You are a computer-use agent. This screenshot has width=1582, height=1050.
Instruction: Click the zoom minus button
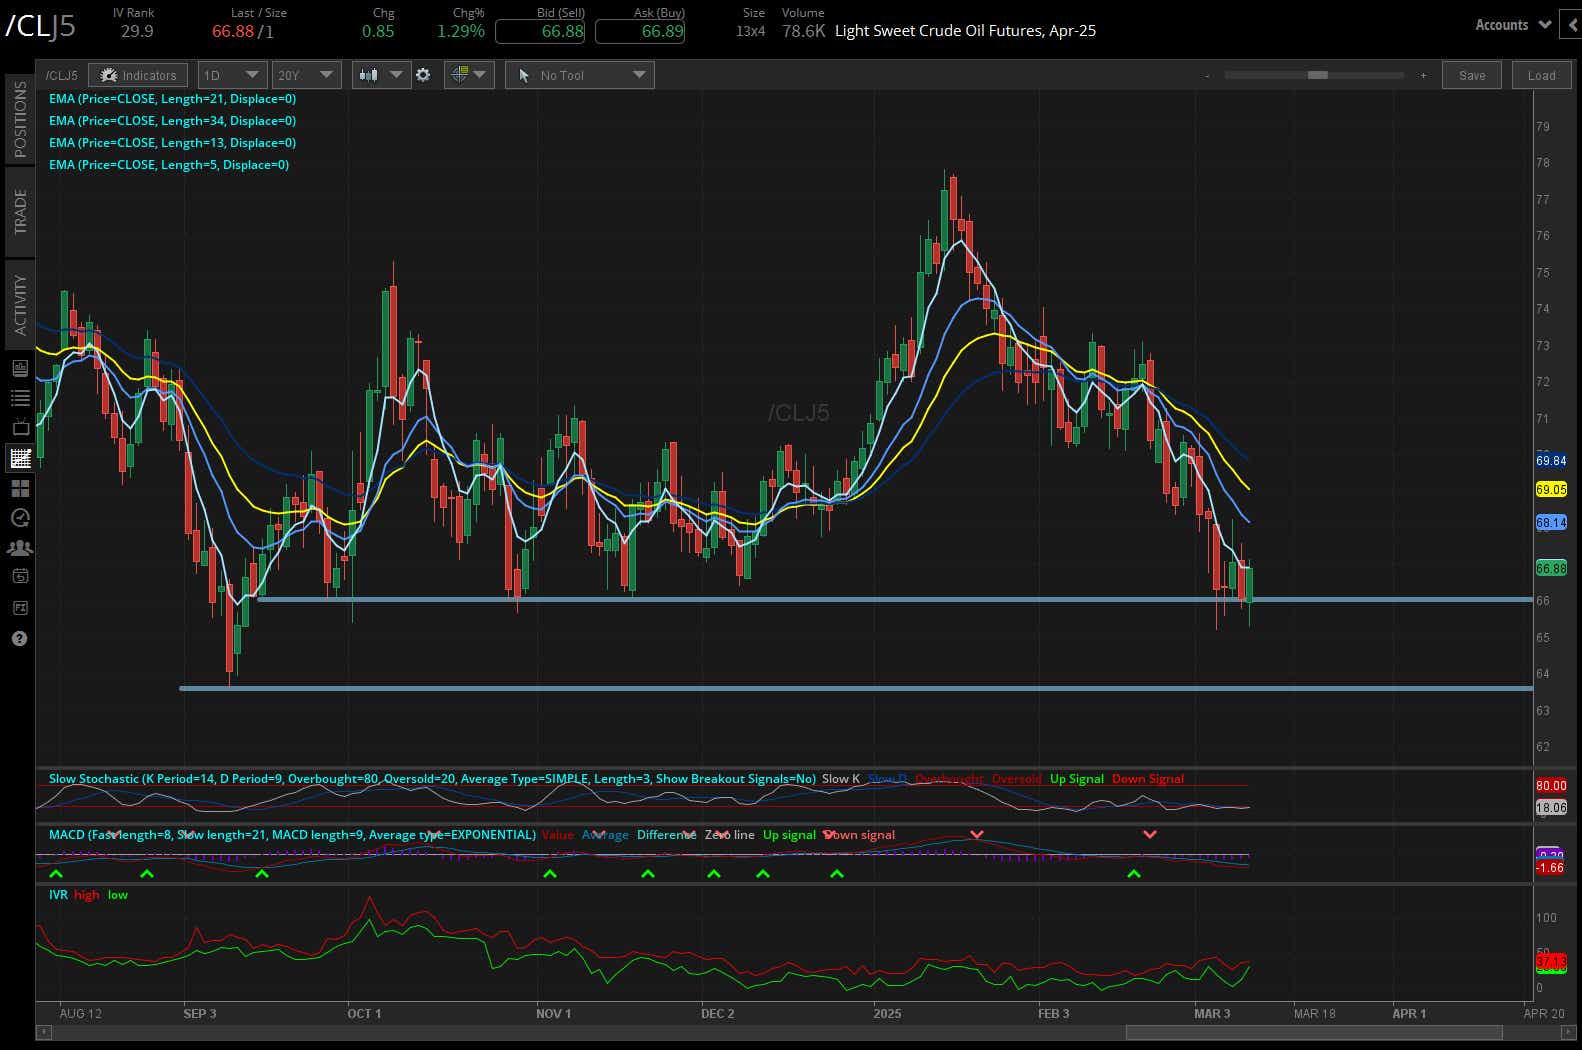[x=1207, y=76]
